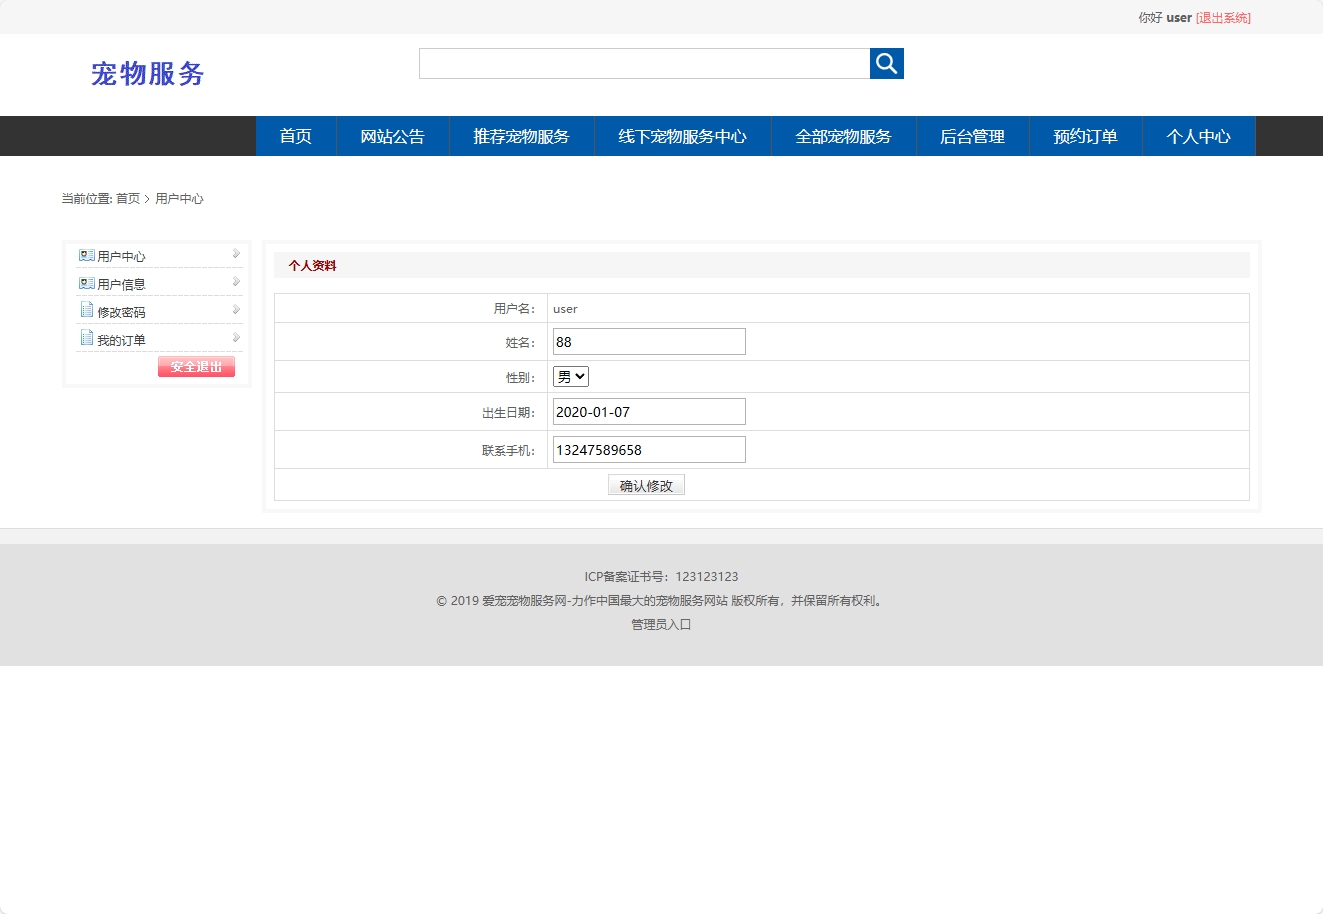The height and width of the screenshot is (914, 1323).
Task: Click the 确认修改 button
Action: pos(646,485)
